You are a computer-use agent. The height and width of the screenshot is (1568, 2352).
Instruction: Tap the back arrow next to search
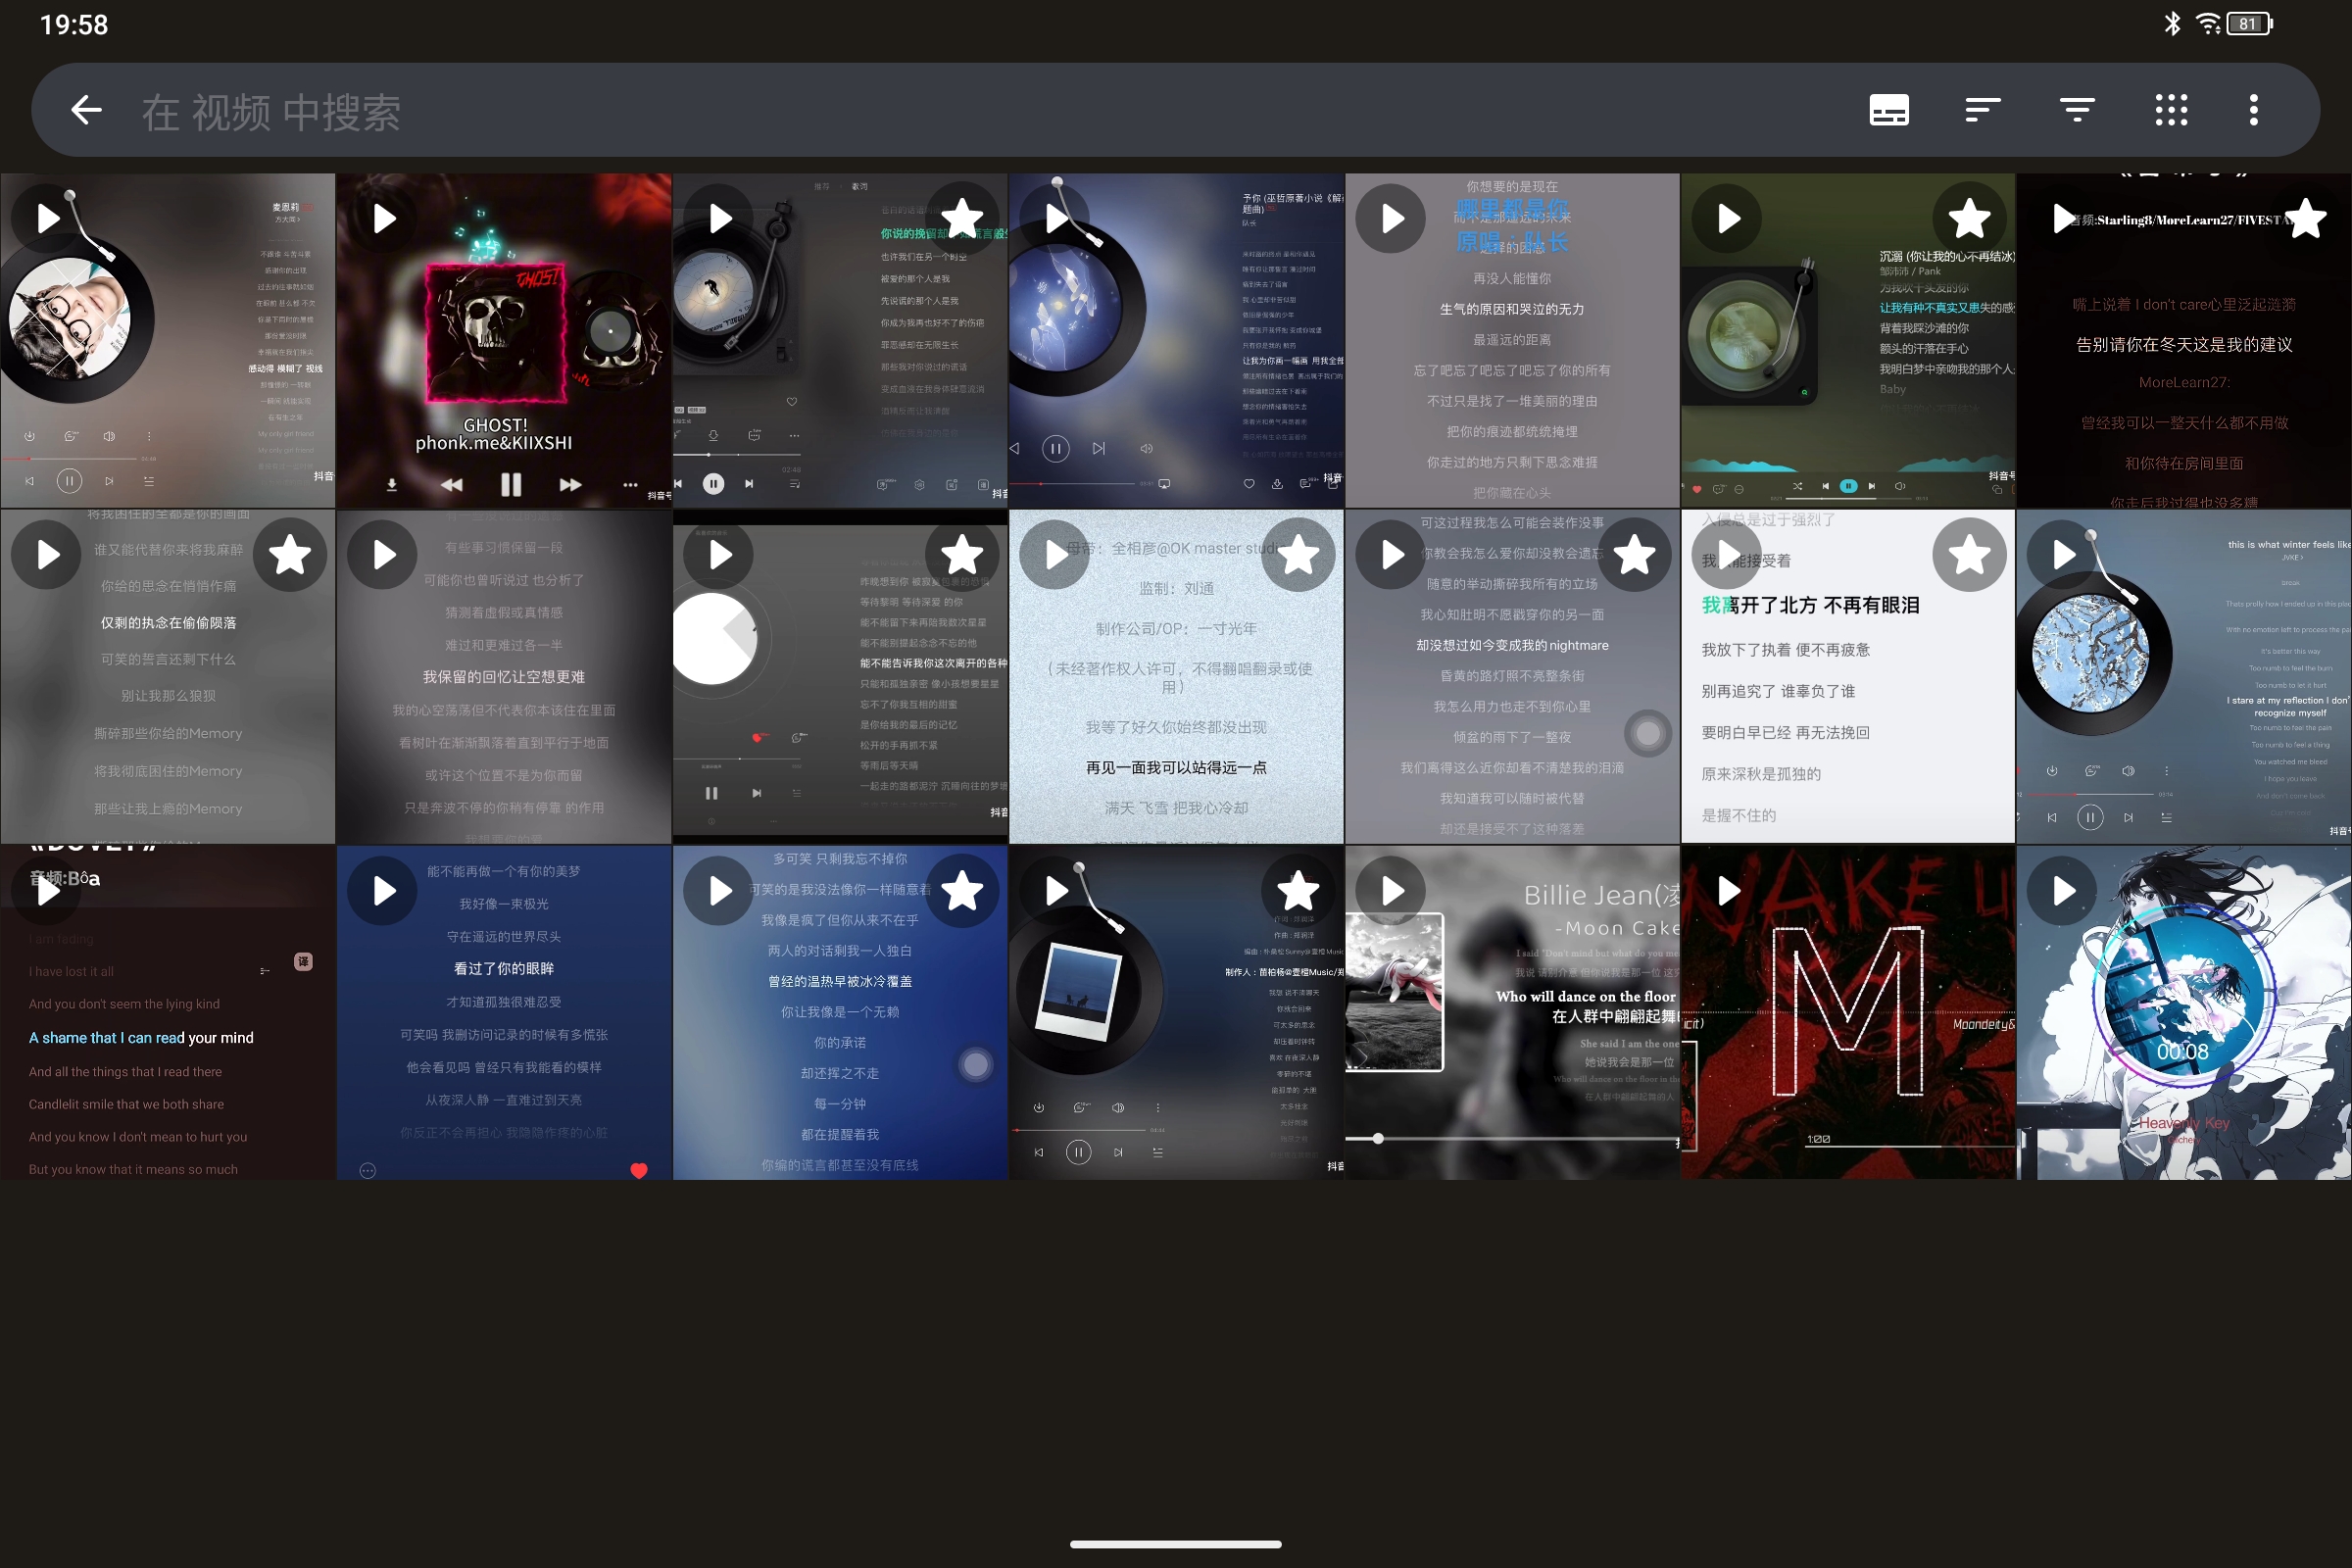(x=85, y=110)
